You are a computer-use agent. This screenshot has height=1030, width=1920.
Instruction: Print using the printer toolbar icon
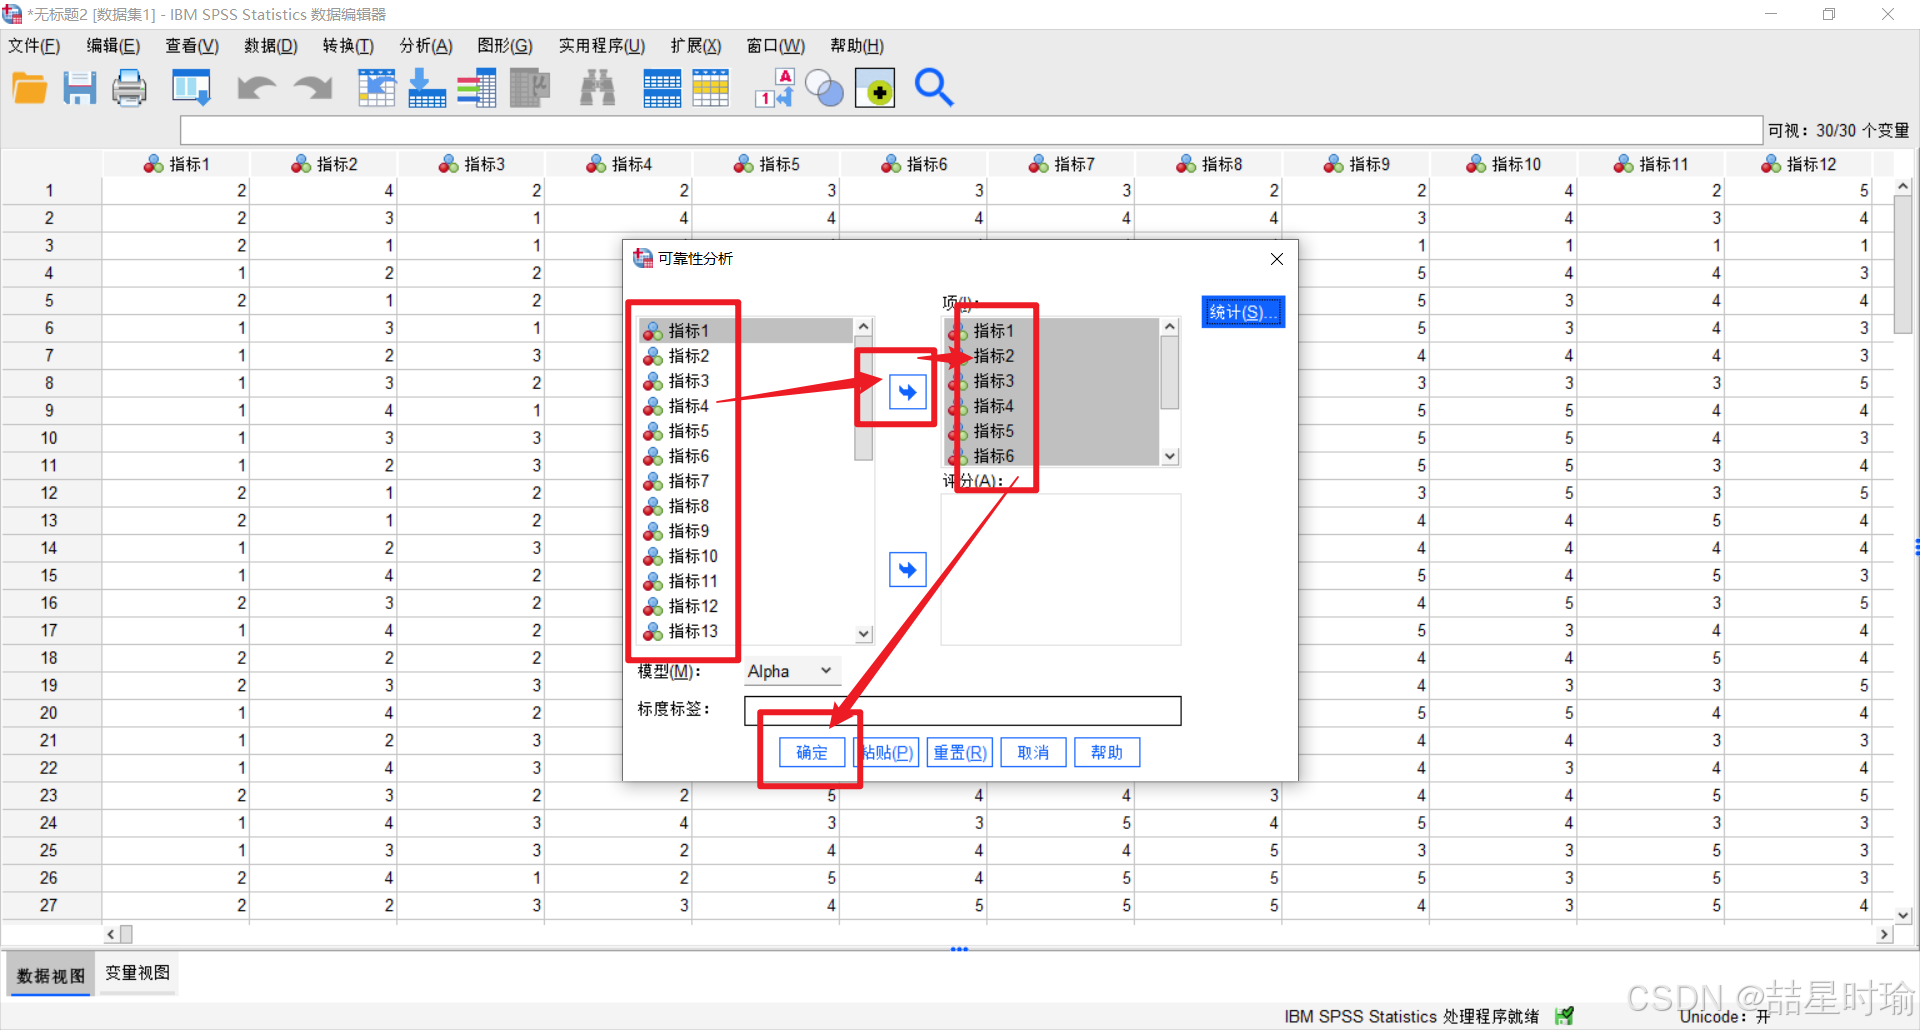129,88
